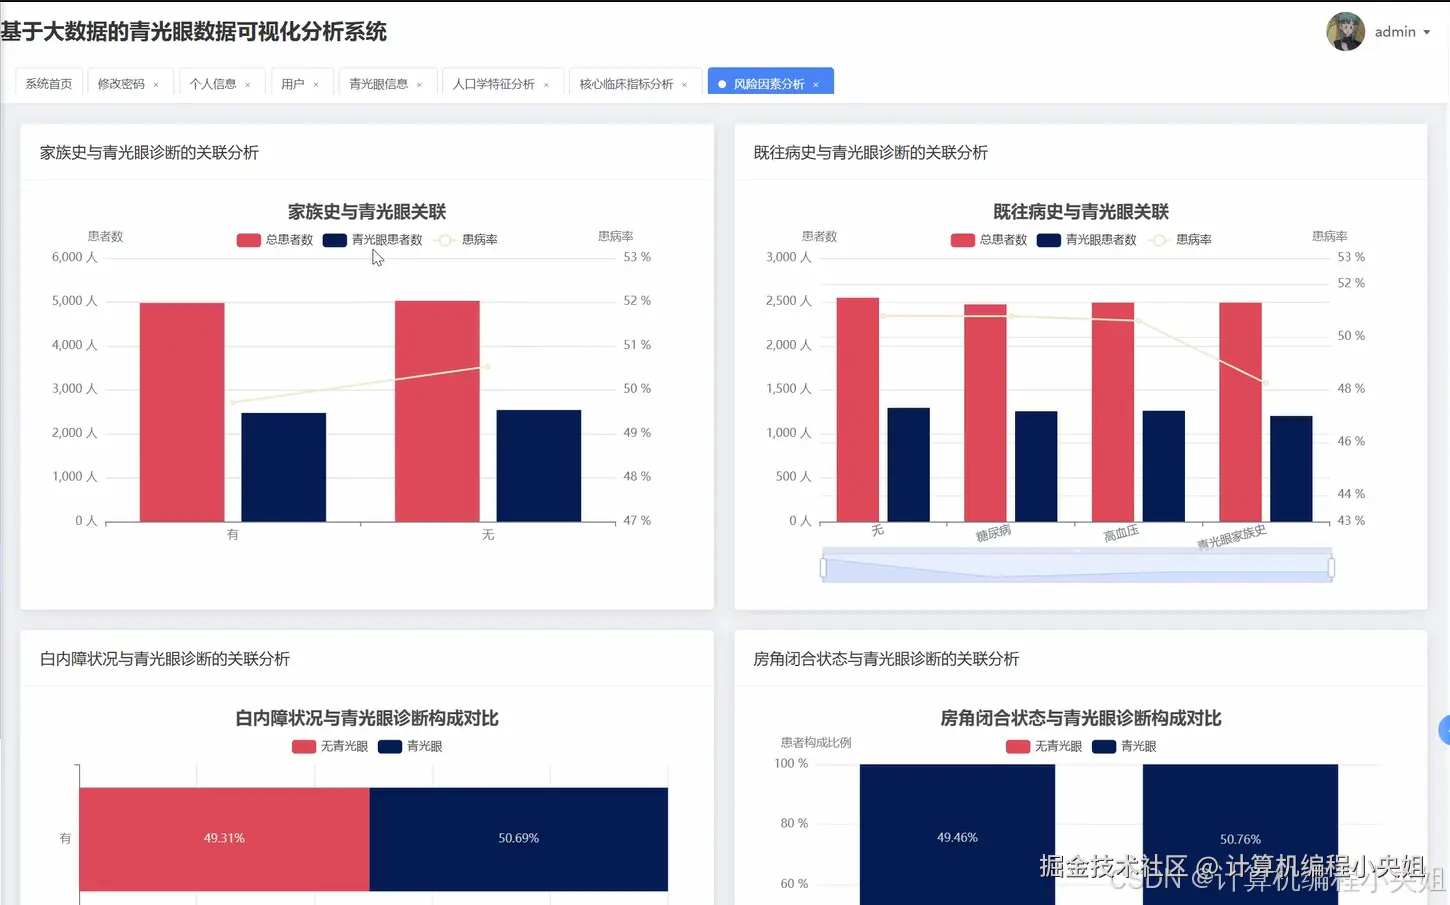This screenshot has width=1450, height=905.
Task: Open the admin avatar image
Action: pos(1345,31)
